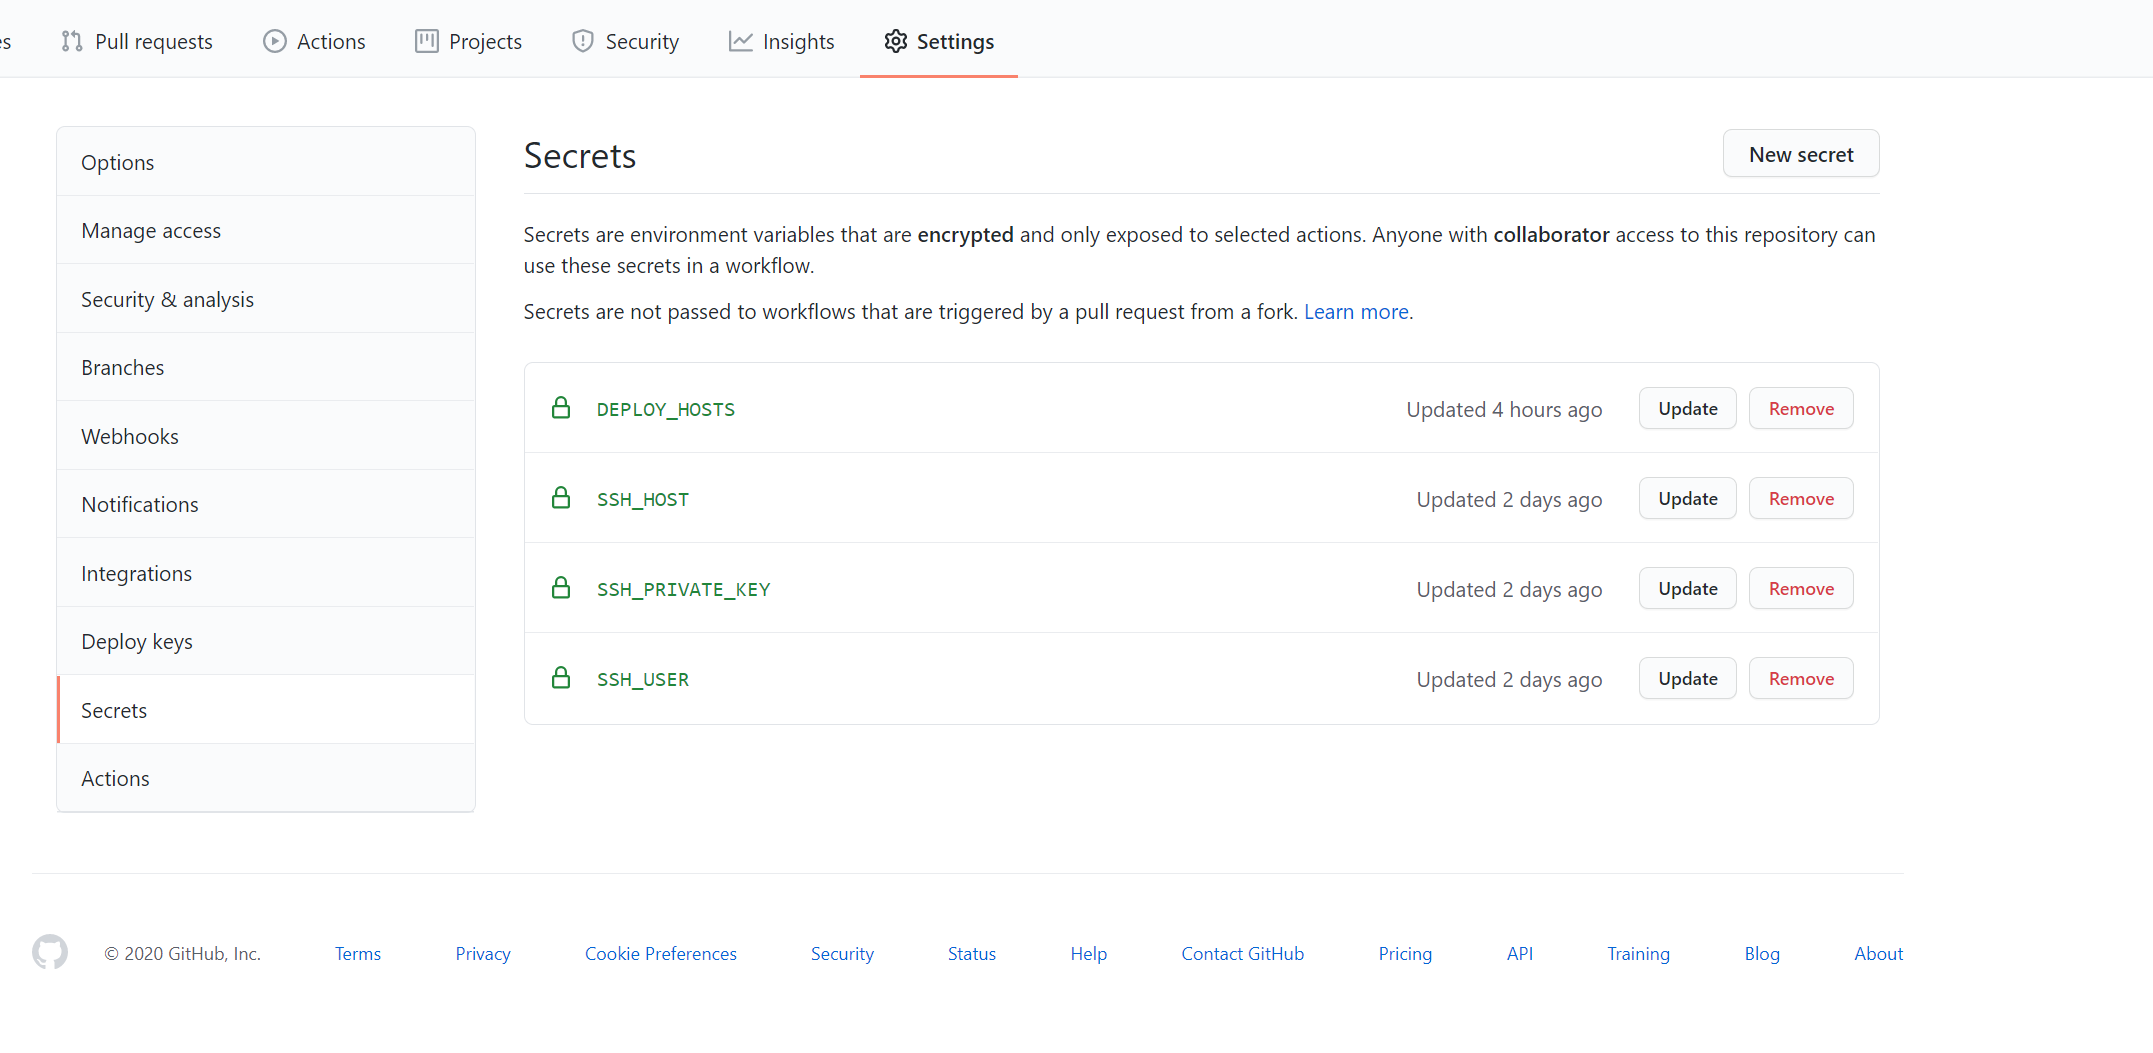
Task: Remove the SSH_USER secret
Action: 1801,678
